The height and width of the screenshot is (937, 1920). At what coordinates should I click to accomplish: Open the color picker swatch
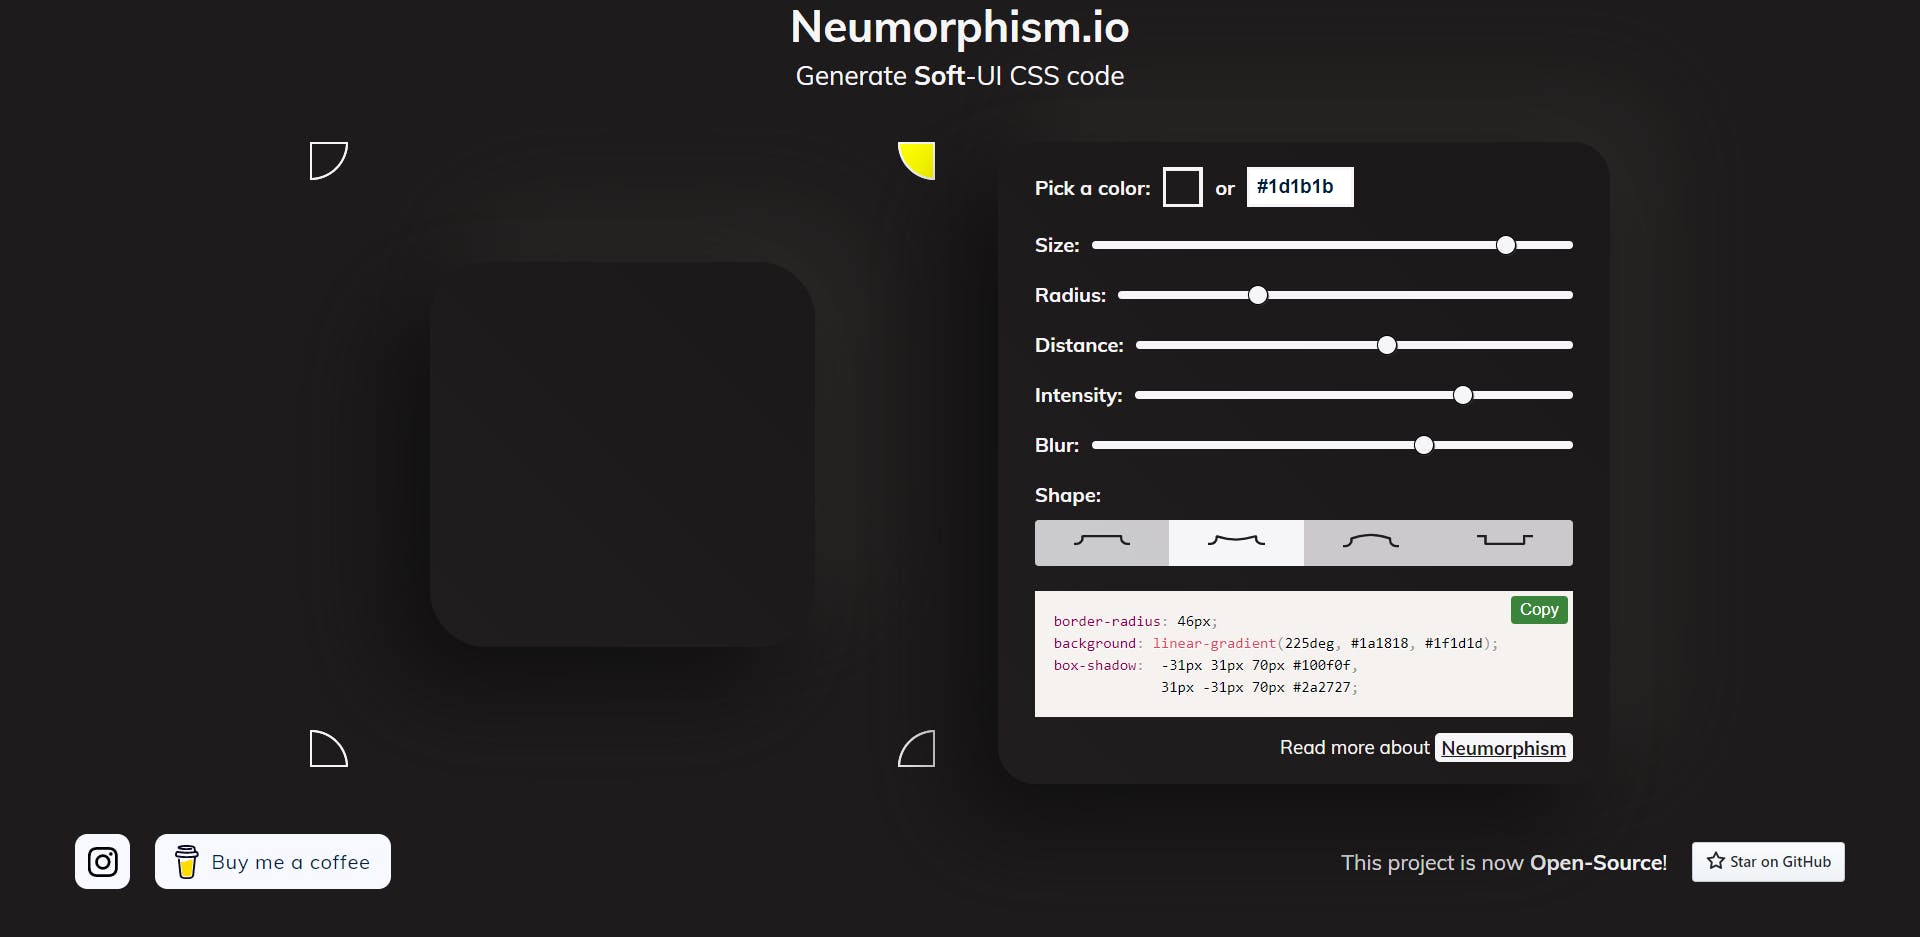point(1183,187)
